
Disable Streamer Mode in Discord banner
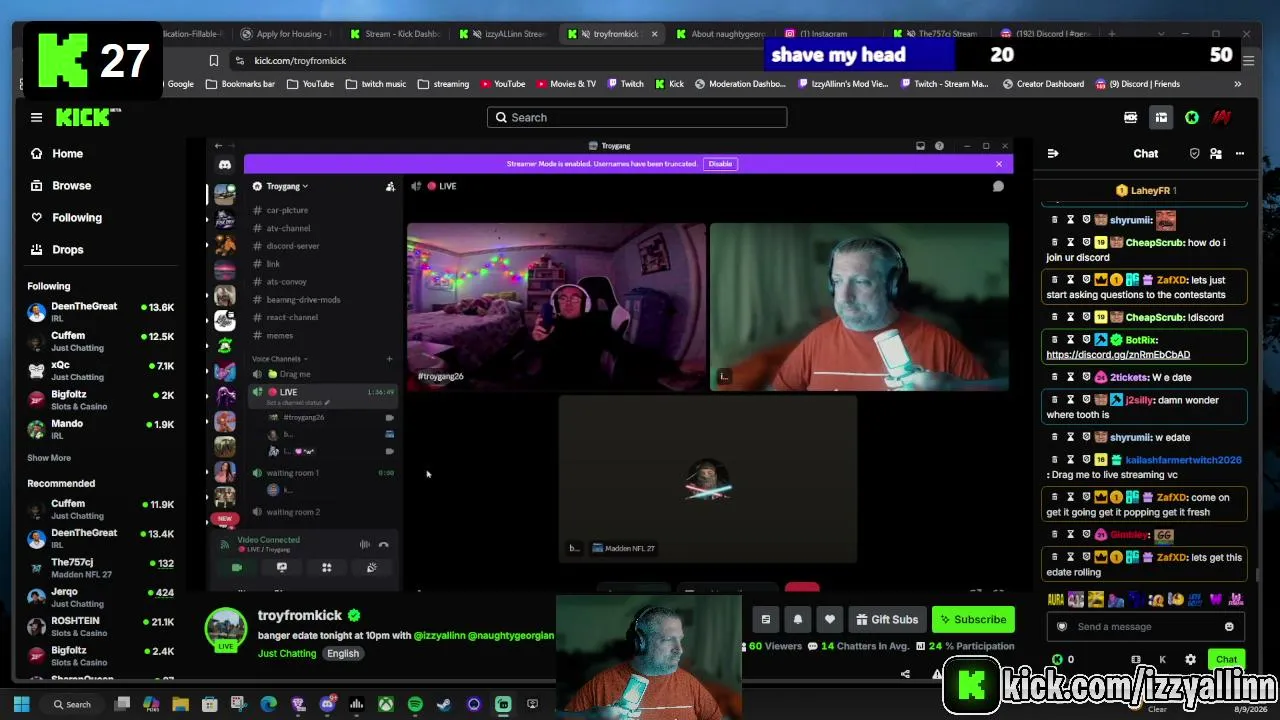720,164
